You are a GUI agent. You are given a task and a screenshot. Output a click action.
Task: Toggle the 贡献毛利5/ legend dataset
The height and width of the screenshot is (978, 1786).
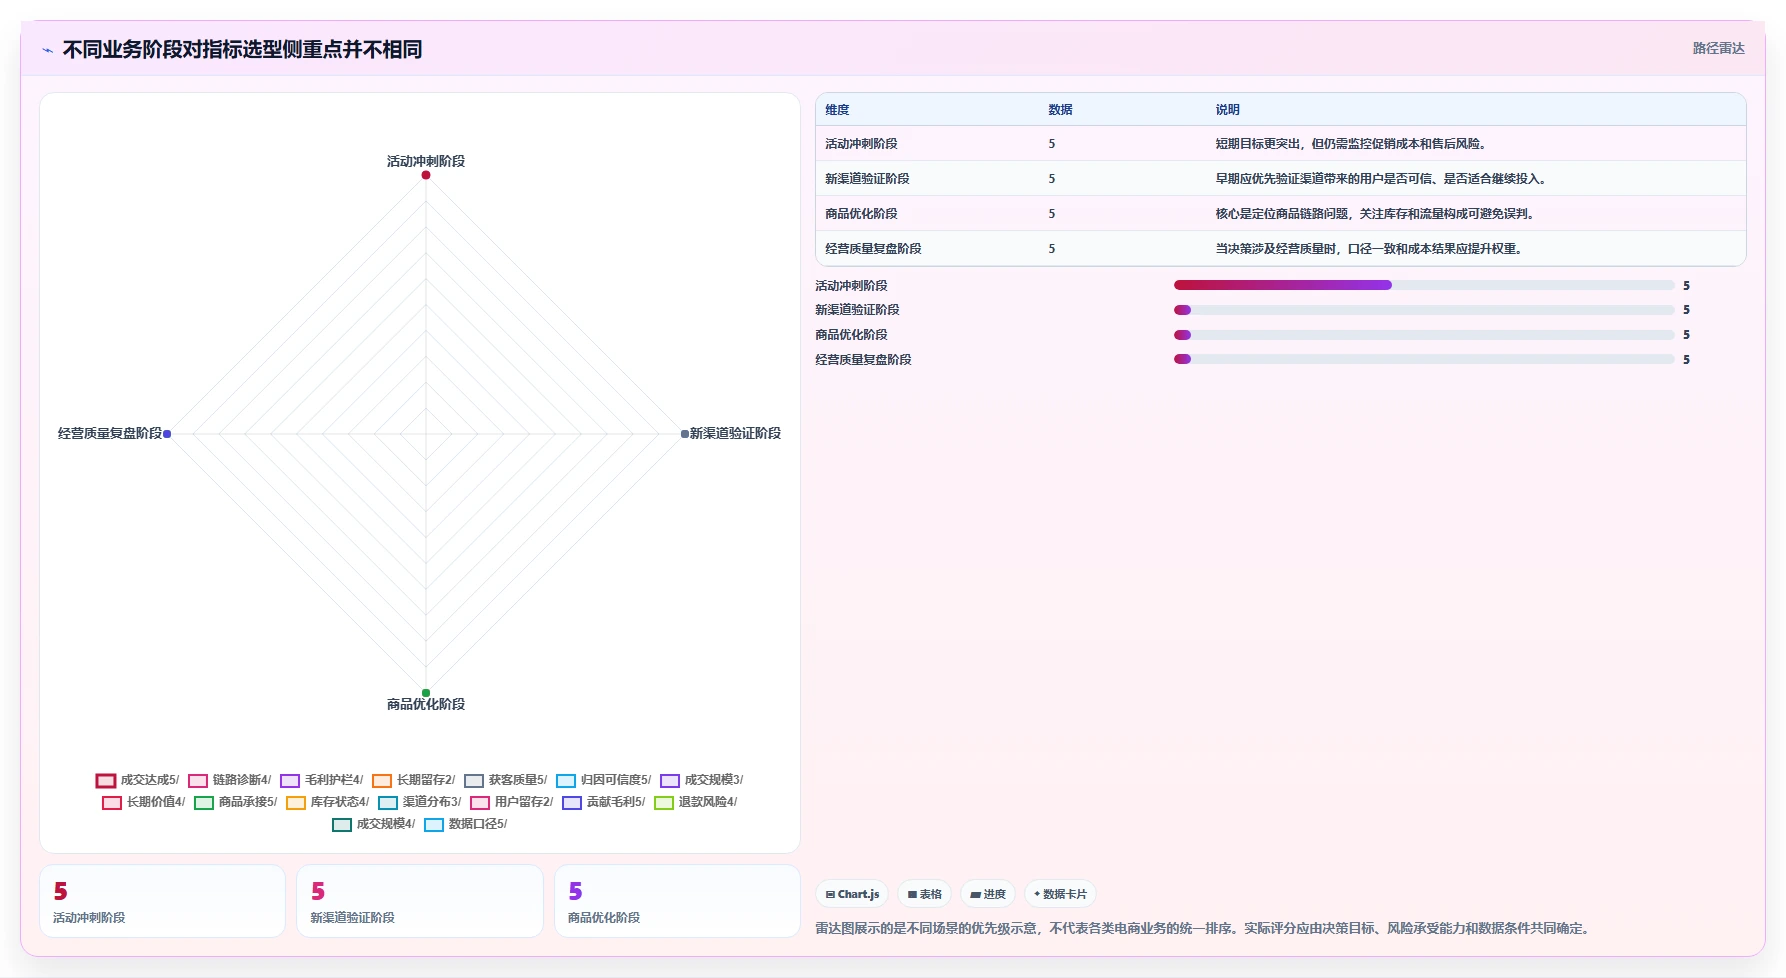click(x=604, y=802)
